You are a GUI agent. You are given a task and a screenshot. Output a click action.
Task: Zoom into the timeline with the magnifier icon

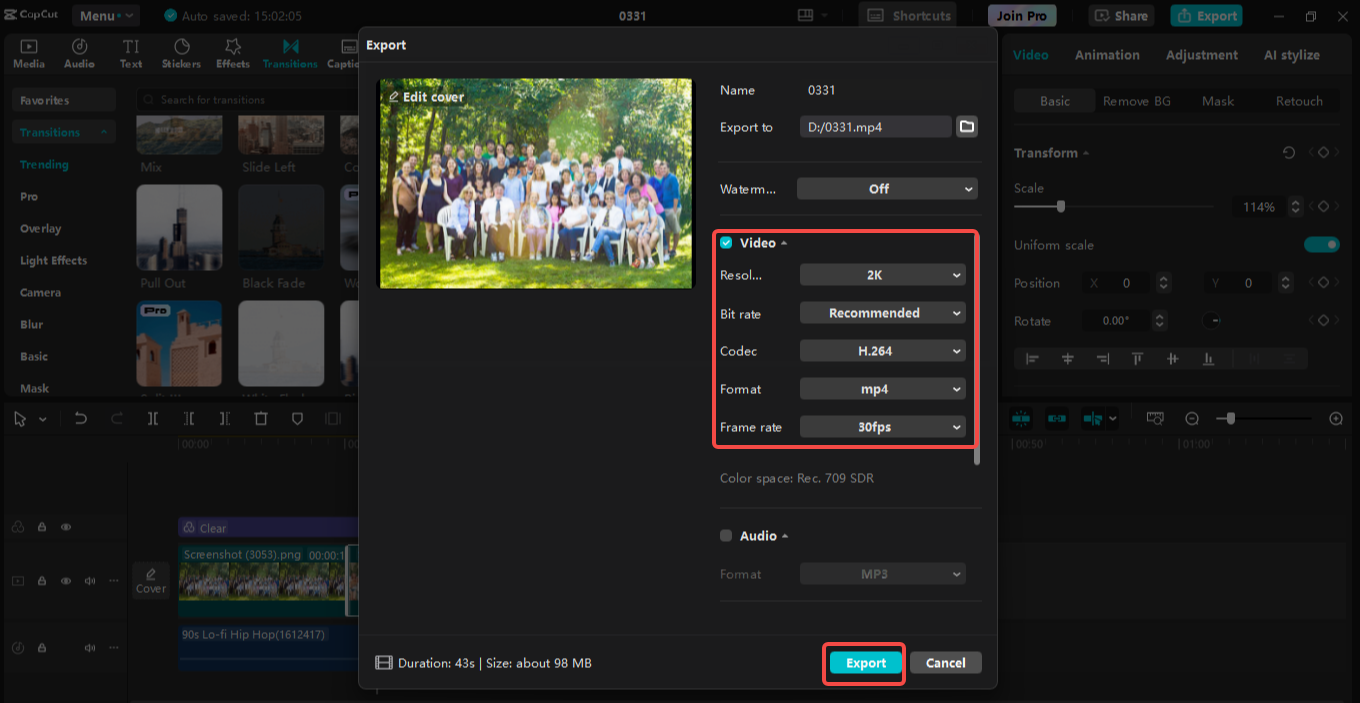tap(1337, 418)
